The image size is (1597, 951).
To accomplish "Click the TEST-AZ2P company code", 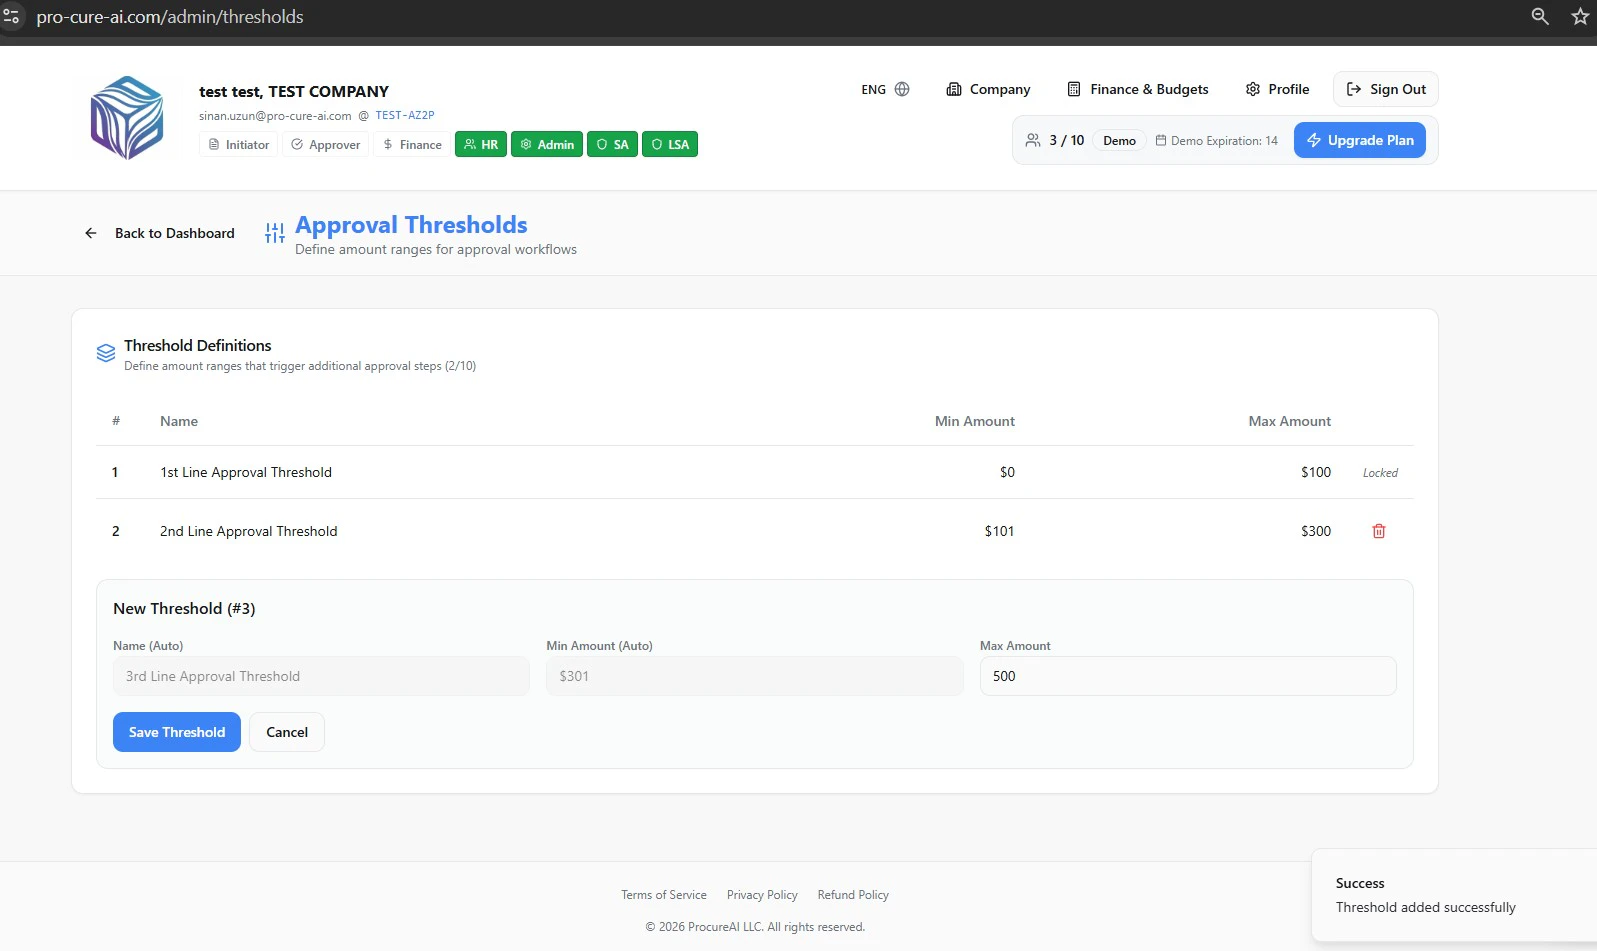I will pos(405,116).
